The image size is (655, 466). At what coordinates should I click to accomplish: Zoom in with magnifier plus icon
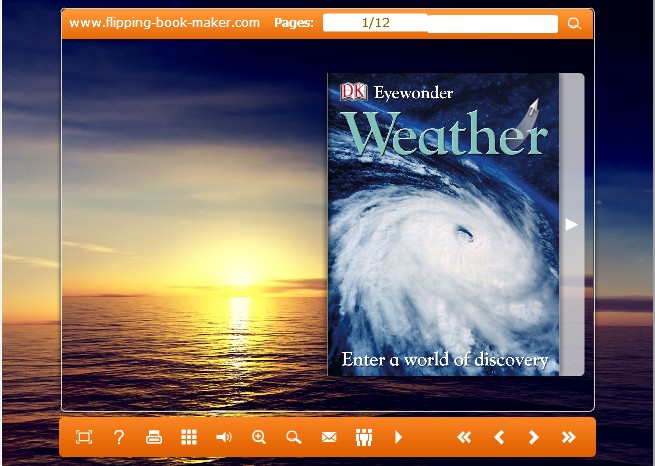(x=259, y=437)
